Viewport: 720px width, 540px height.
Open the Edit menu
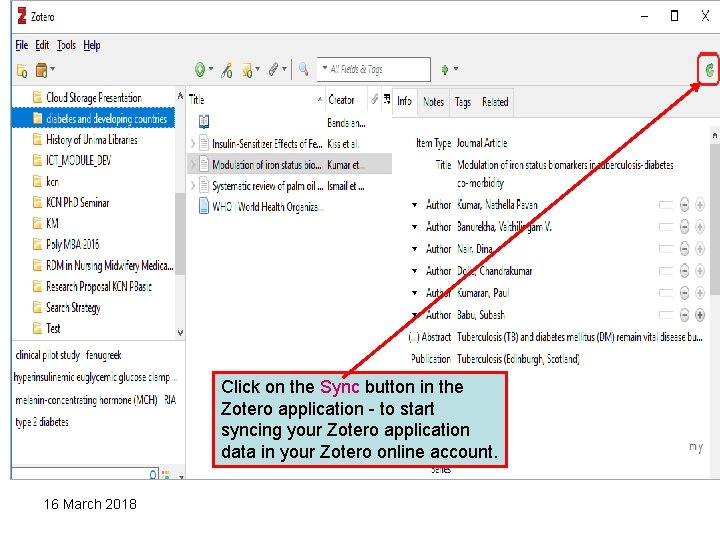[42, 45]
